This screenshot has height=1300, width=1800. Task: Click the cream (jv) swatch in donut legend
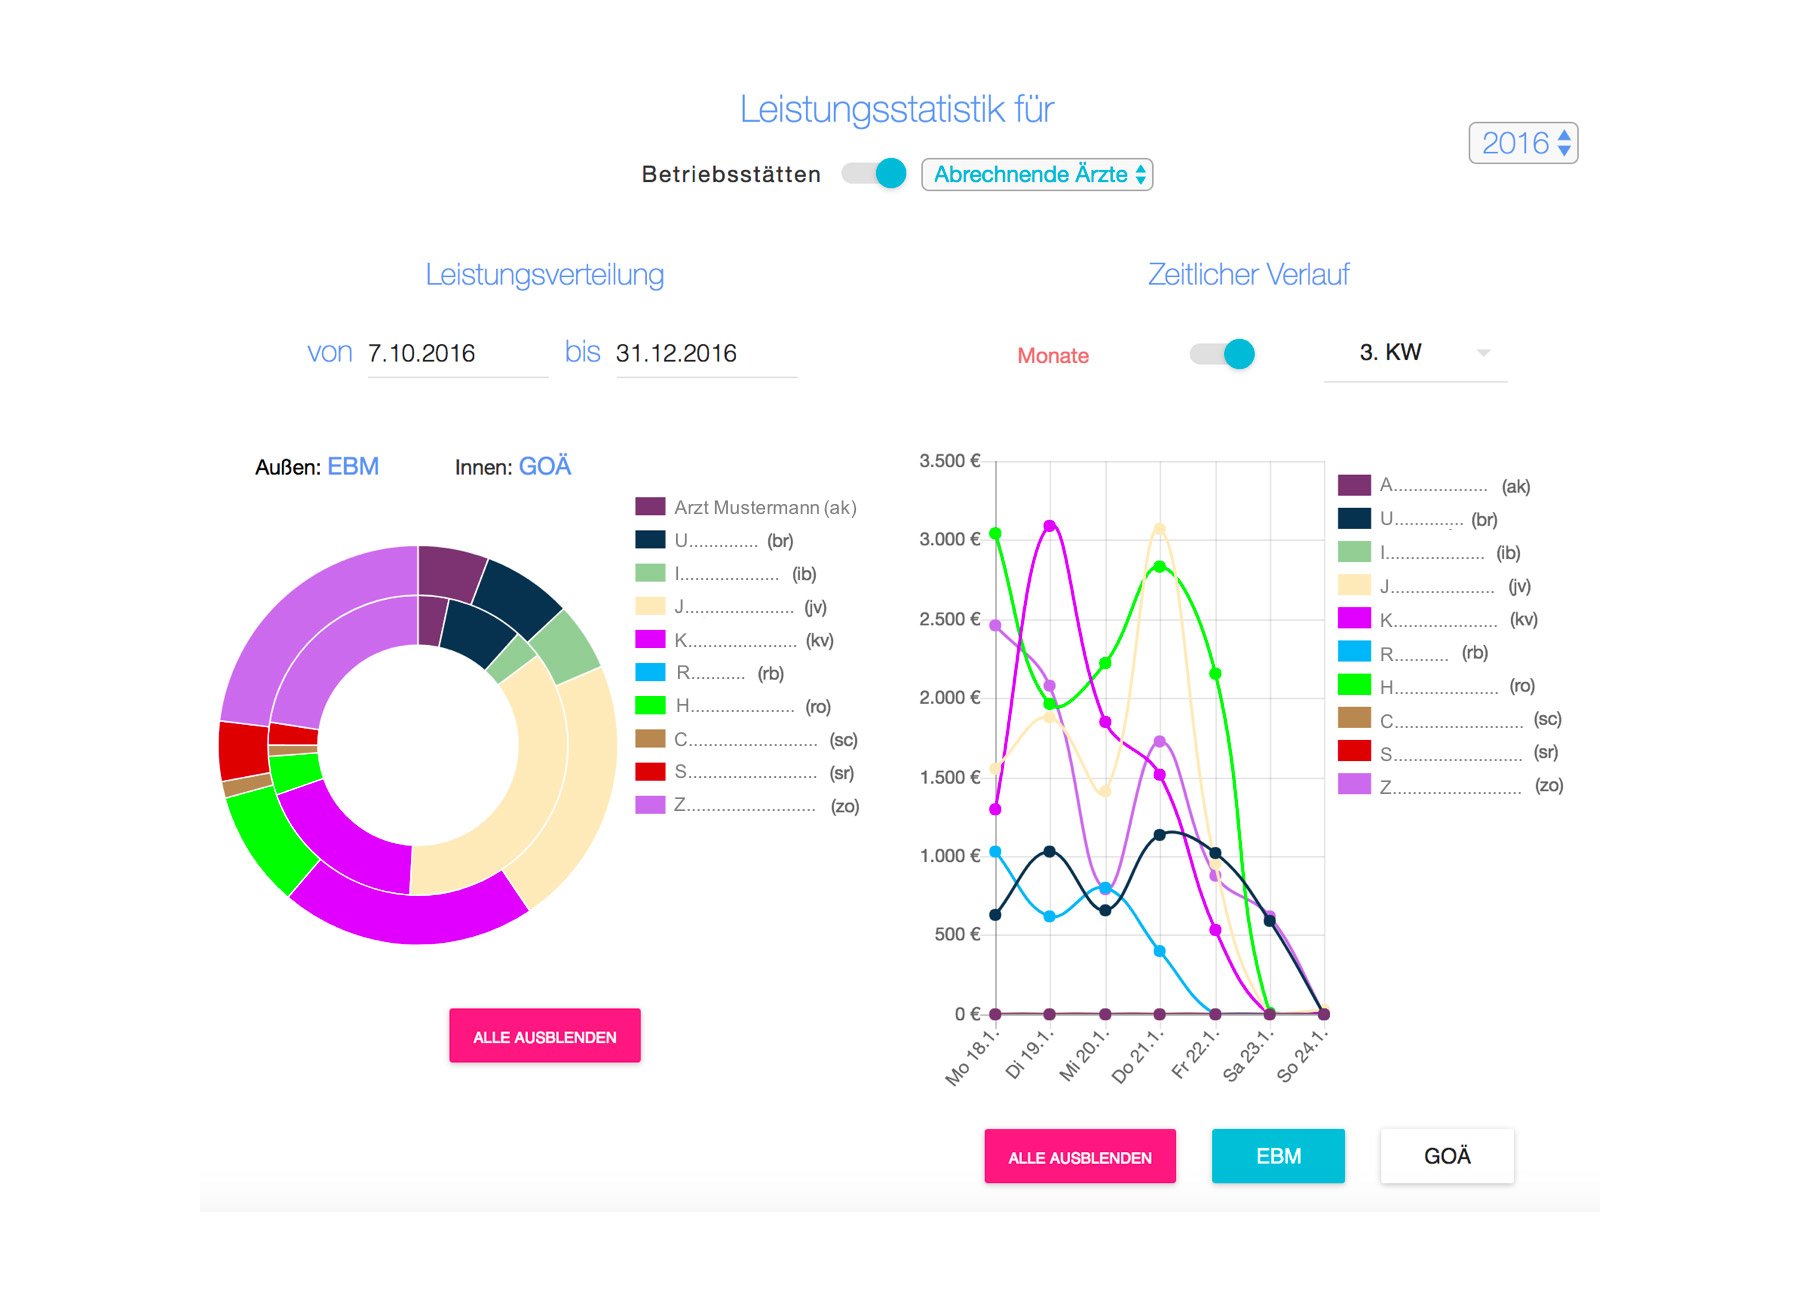[650, 606]
